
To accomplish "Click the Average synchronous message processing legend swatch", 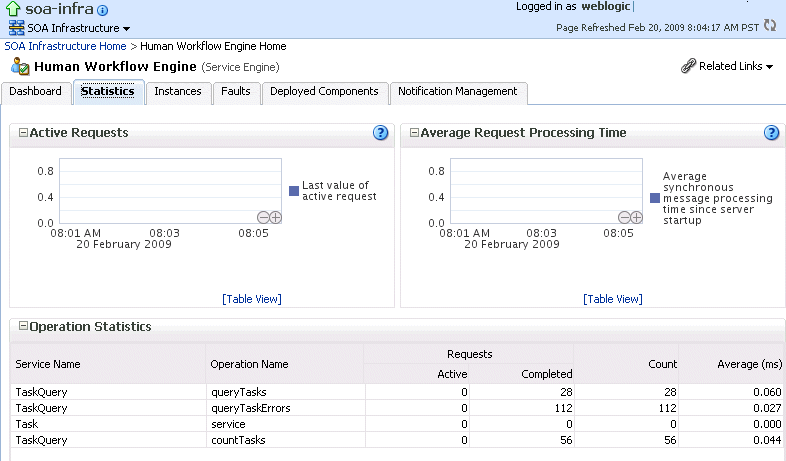I will pos(655,198).
